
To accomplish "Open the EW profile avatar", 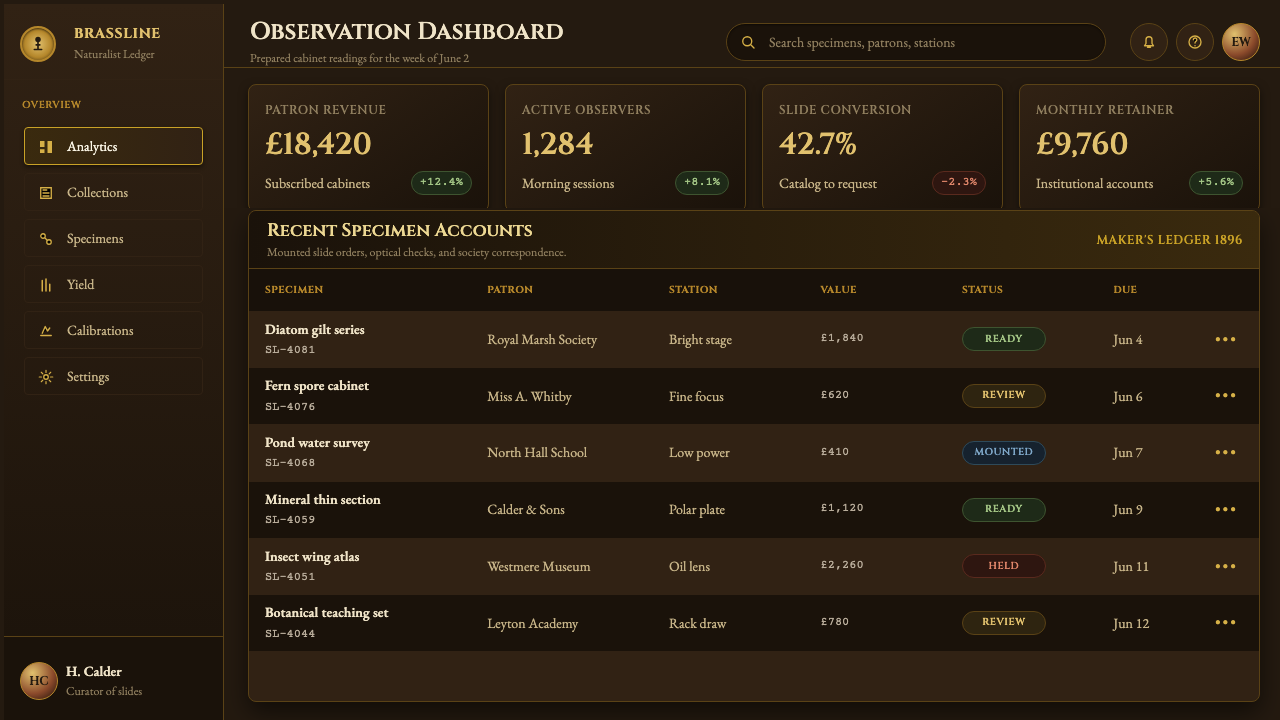I will point(1240,42).
